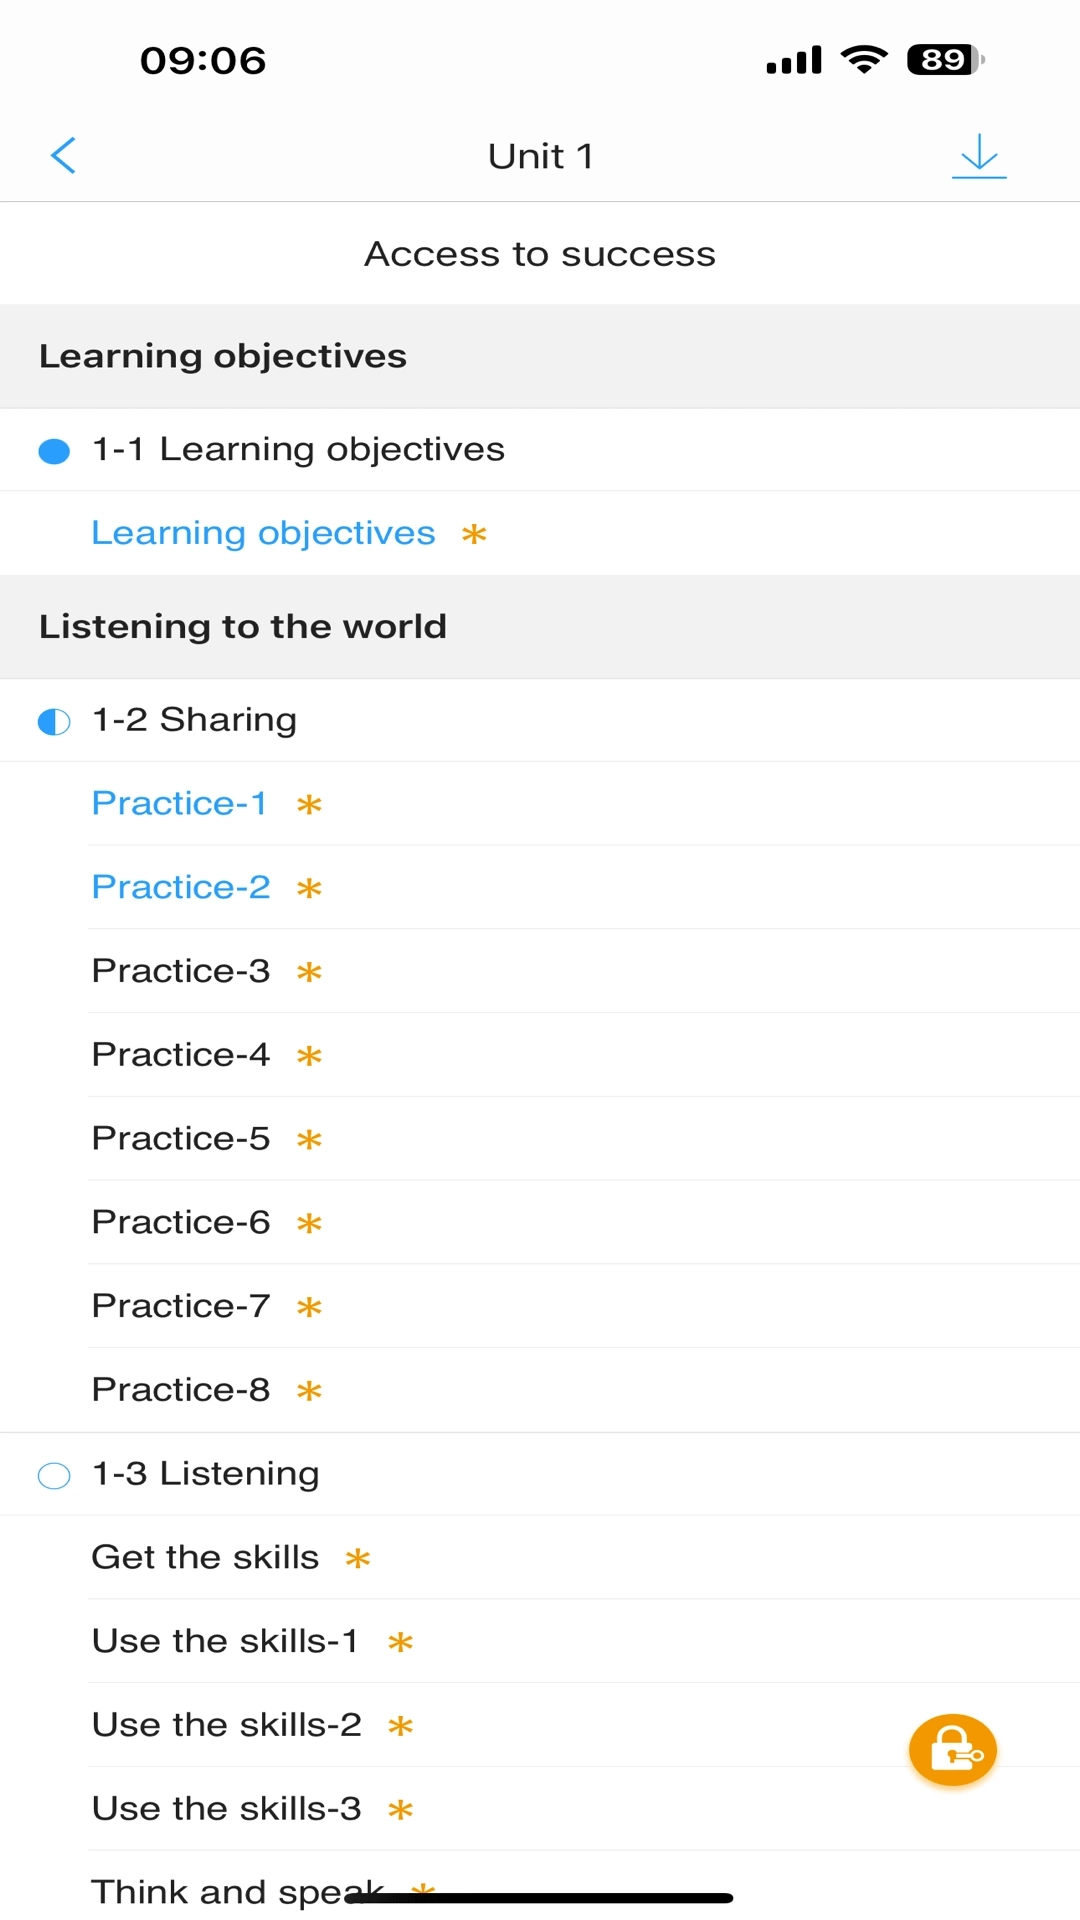
Task: Tap the Listening to the world header
Action: click(x=243, y=627)
